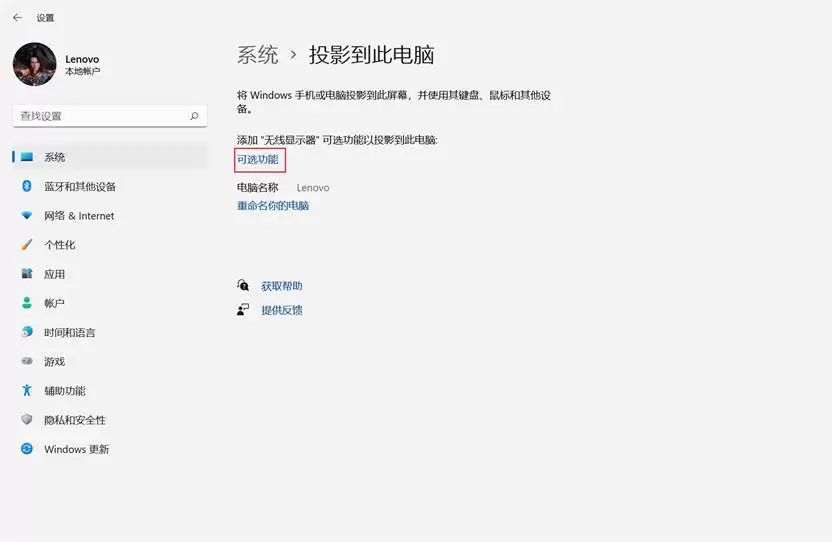Image resolution: width=832 pixels, height=542 pixels.
Task: Click the 获取帮助 link
Action: 282,286
